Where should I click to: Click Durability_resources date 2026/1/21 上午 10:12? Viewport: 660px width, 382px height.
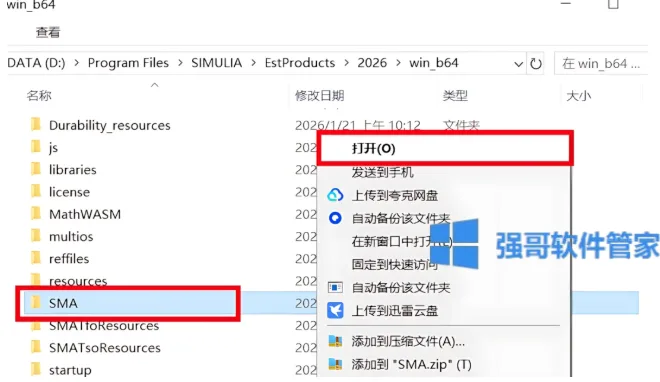358,125
